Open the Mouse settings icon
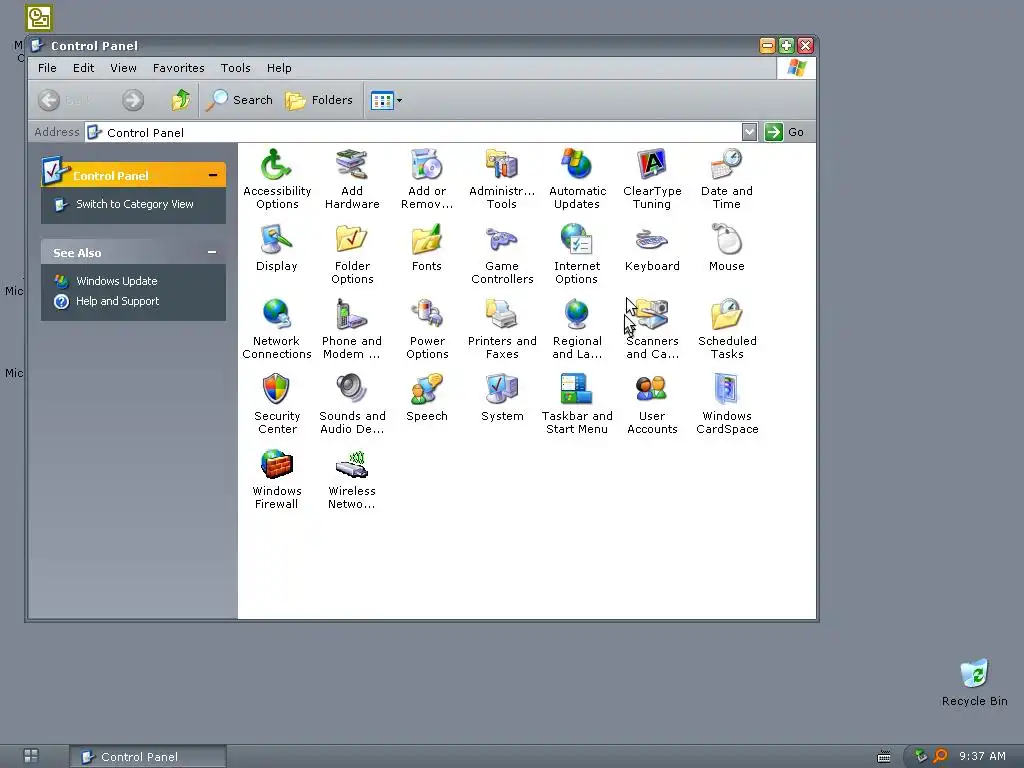The width and height of the screenshot is (1024, 768). coord(727,248)
